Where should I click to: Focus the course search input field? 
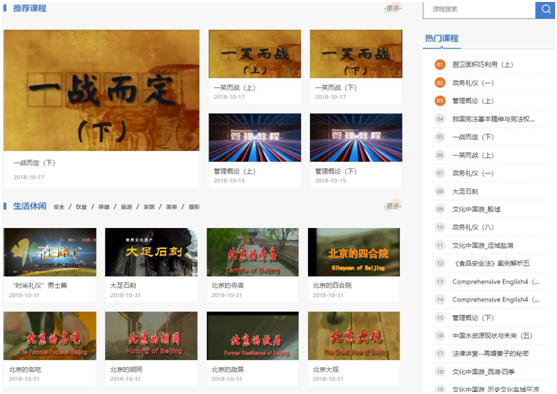(479, 10)
